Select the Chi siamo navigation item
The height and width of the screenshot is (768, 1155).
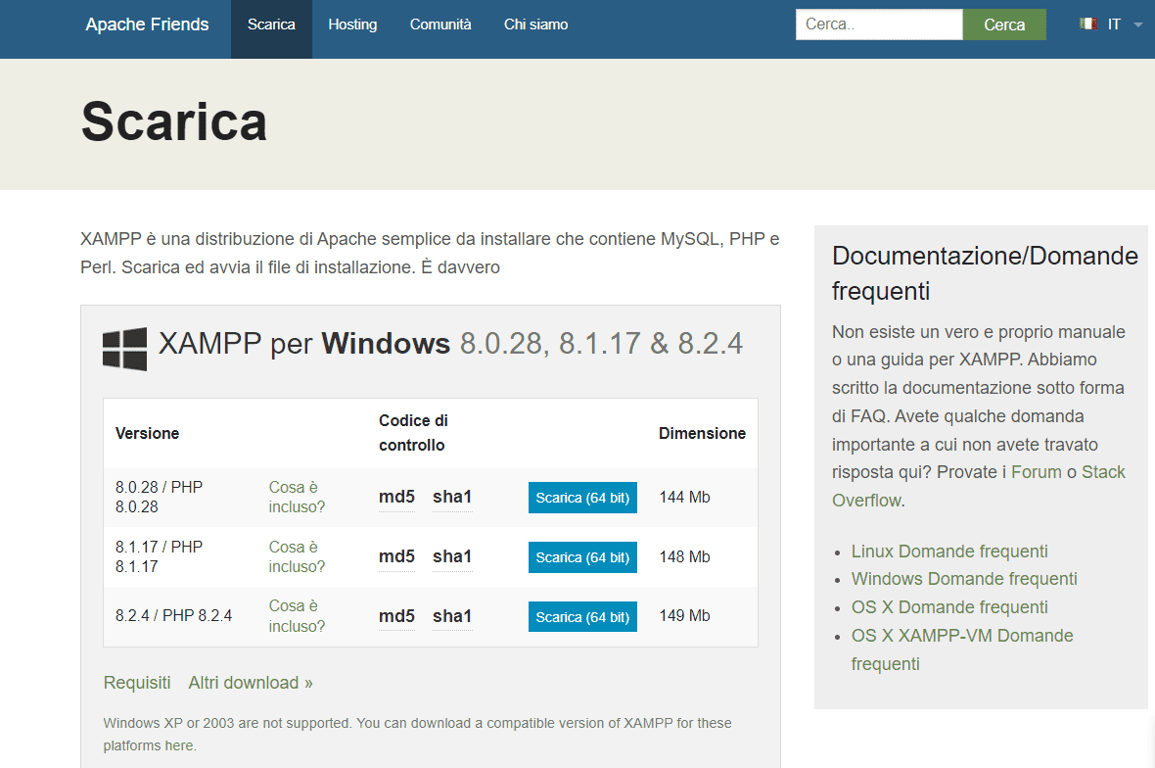535,24
